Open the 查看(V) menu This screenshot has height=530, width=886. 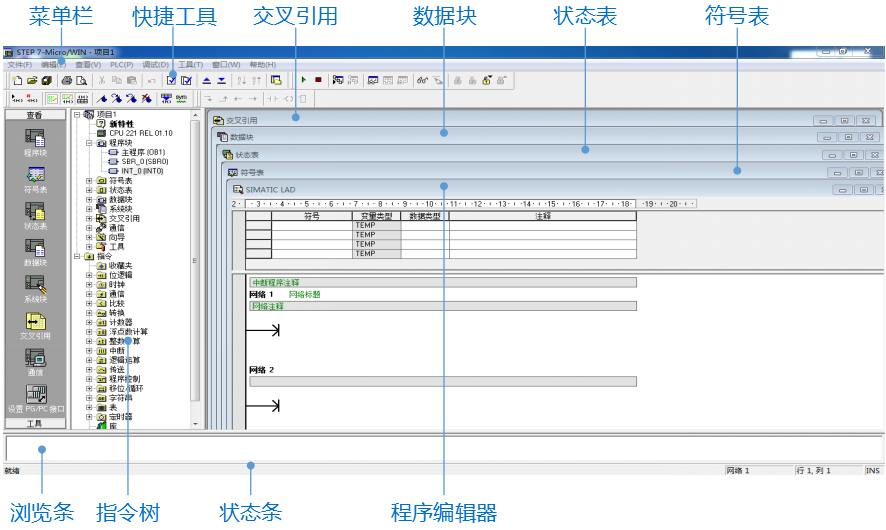(88, 65)
